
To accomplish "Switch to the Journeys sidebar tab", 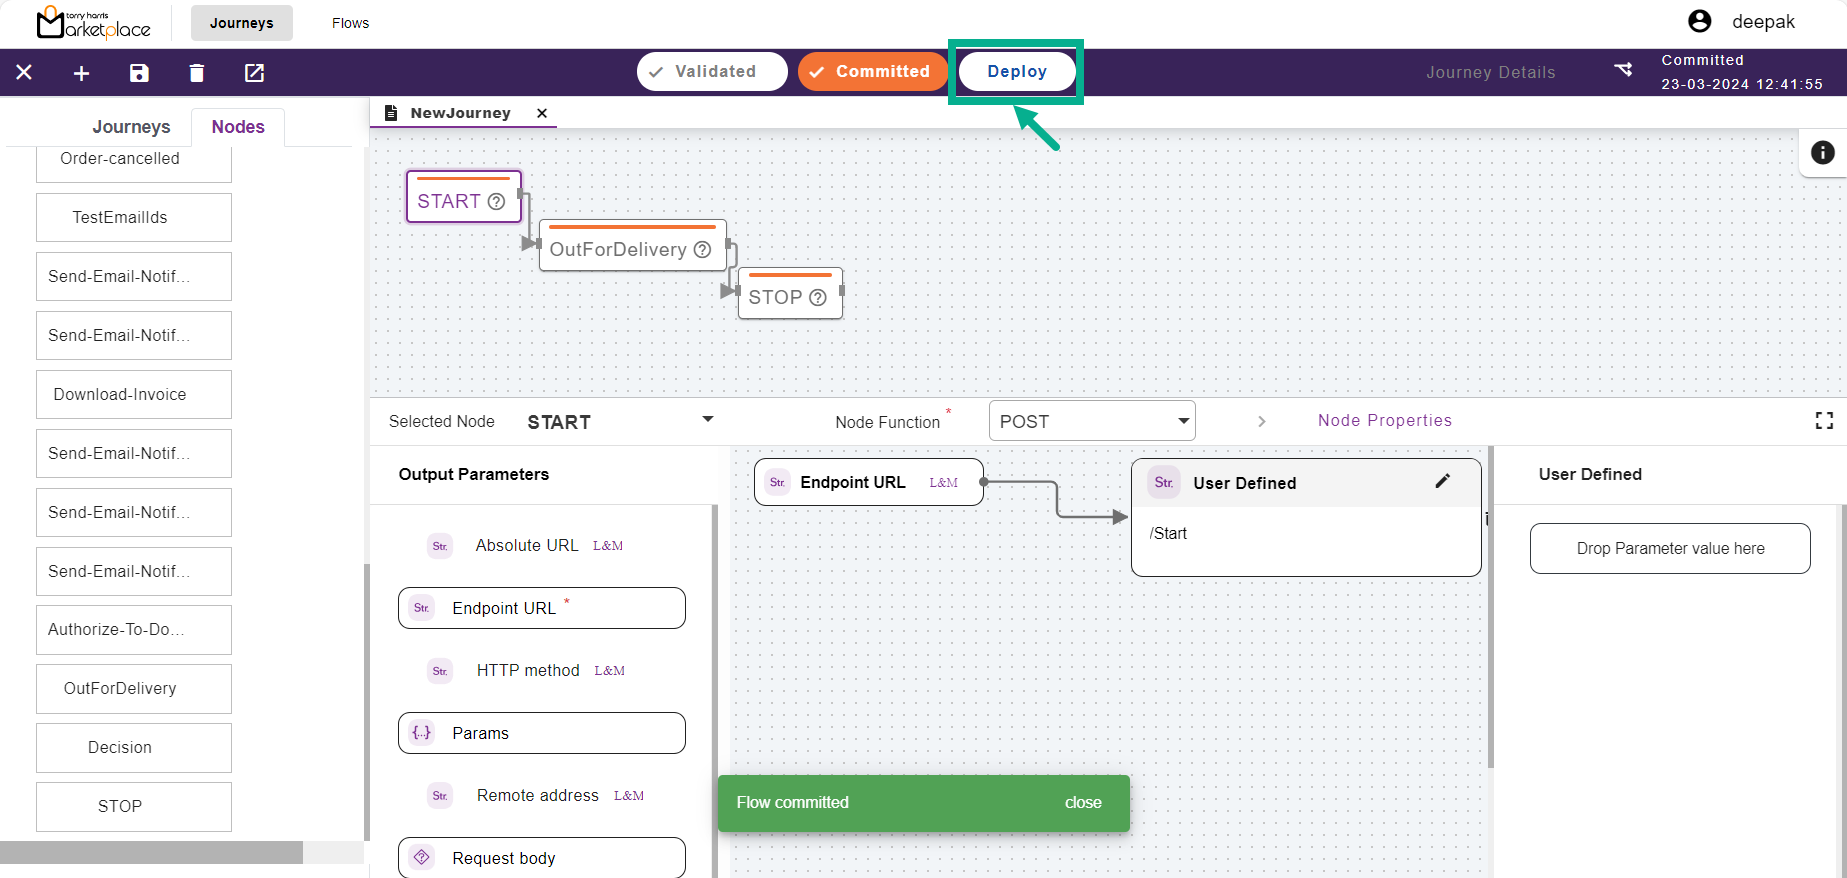I will coord(131,127).
